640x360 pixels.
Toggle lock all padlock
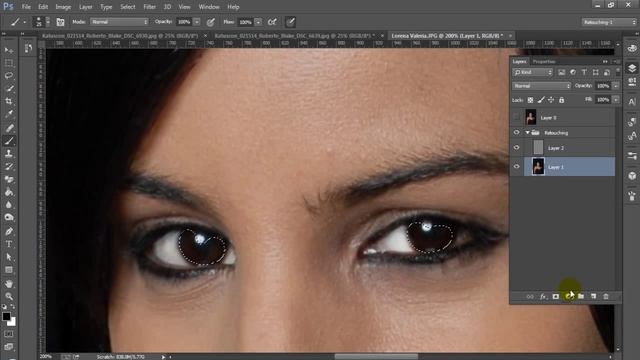click(x=562, y=100)
